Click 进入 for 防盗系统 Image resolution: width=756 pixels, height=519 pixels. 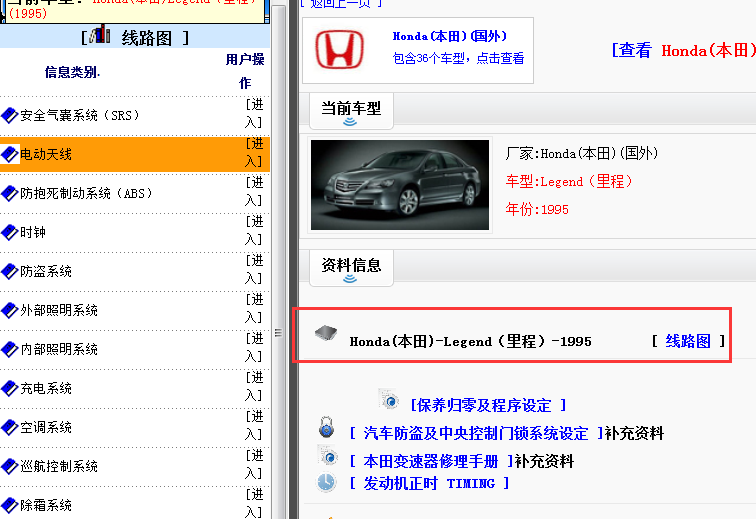pyautogui.click(x=254, y=270)
